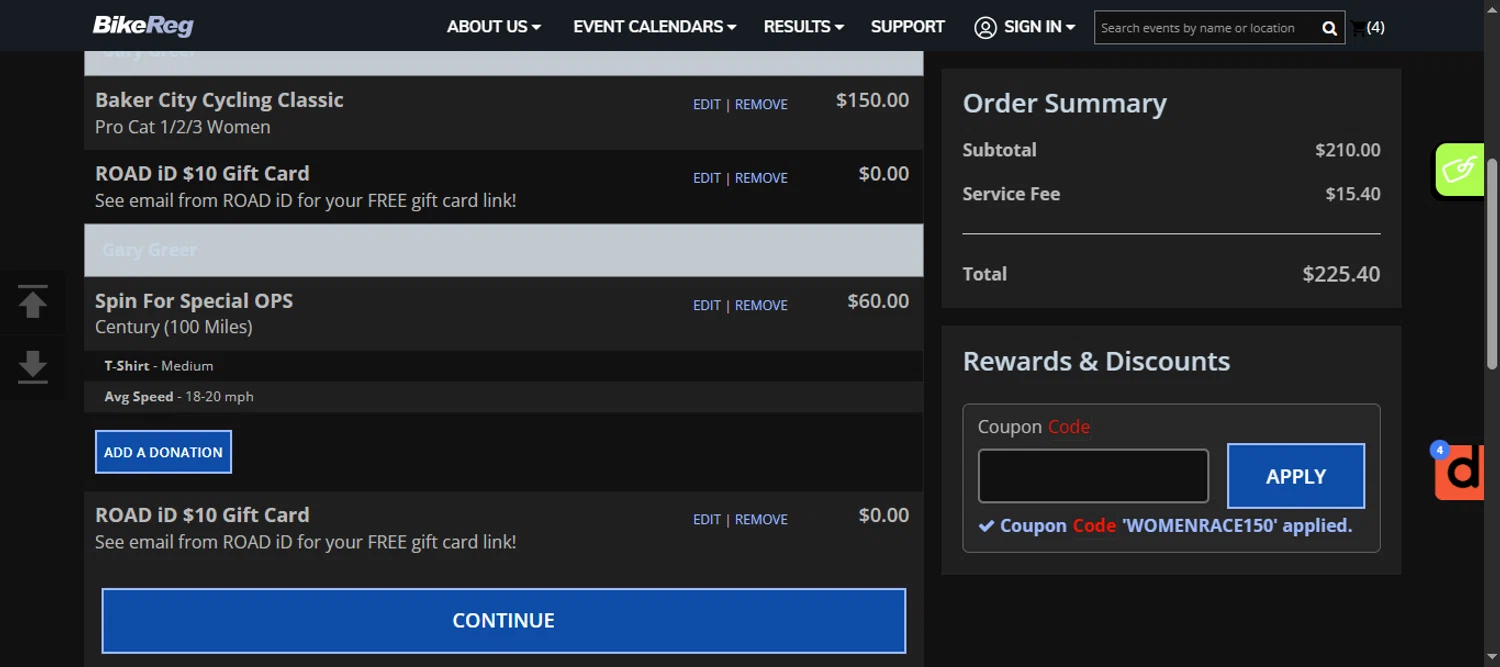This screenshot has height=667, width=1500.
Task: Click the BikeReg logo
Action: point(143,26)
